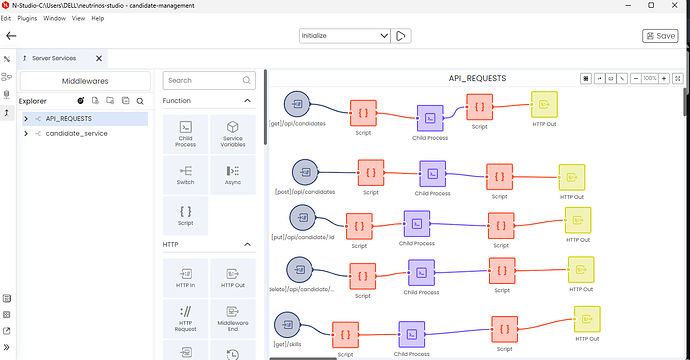Select HTTP Out node in [post]/api/candidates flow
This screenshot has height=360, width=690.
[572, 177]
